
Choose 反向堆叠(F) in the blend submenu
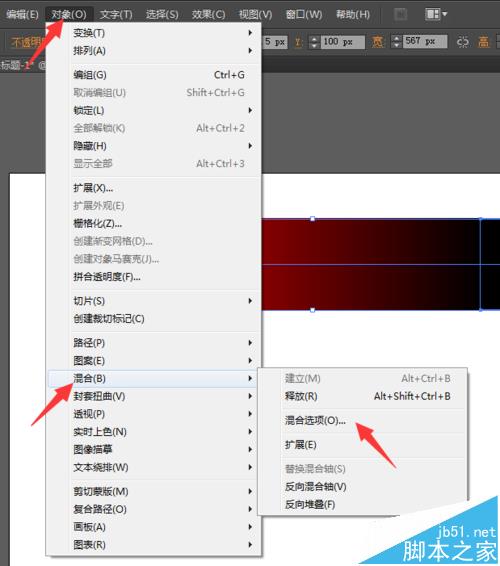[362, 504]
